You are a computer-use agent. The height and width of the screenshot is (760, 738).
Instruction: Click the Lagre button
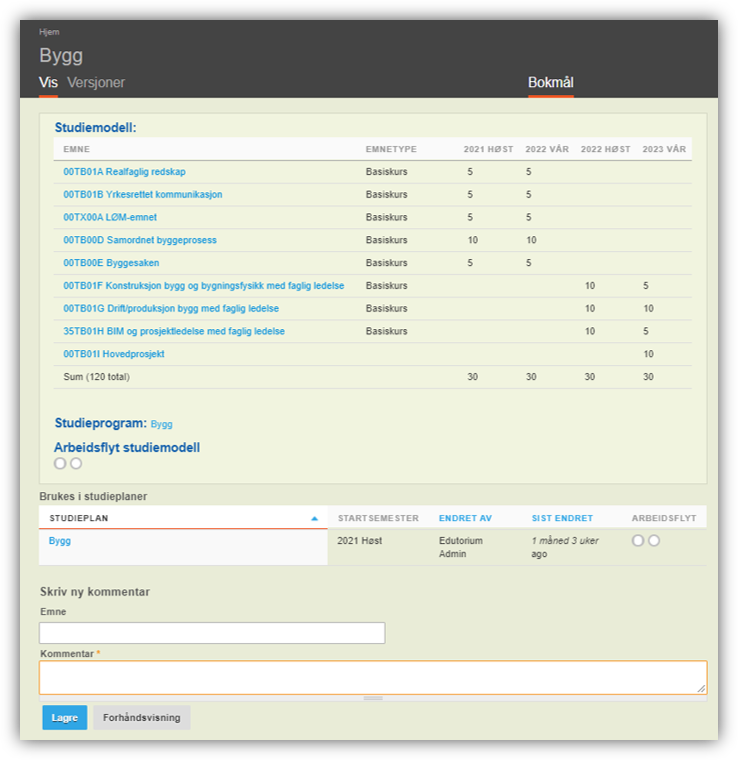pos(65,717)
